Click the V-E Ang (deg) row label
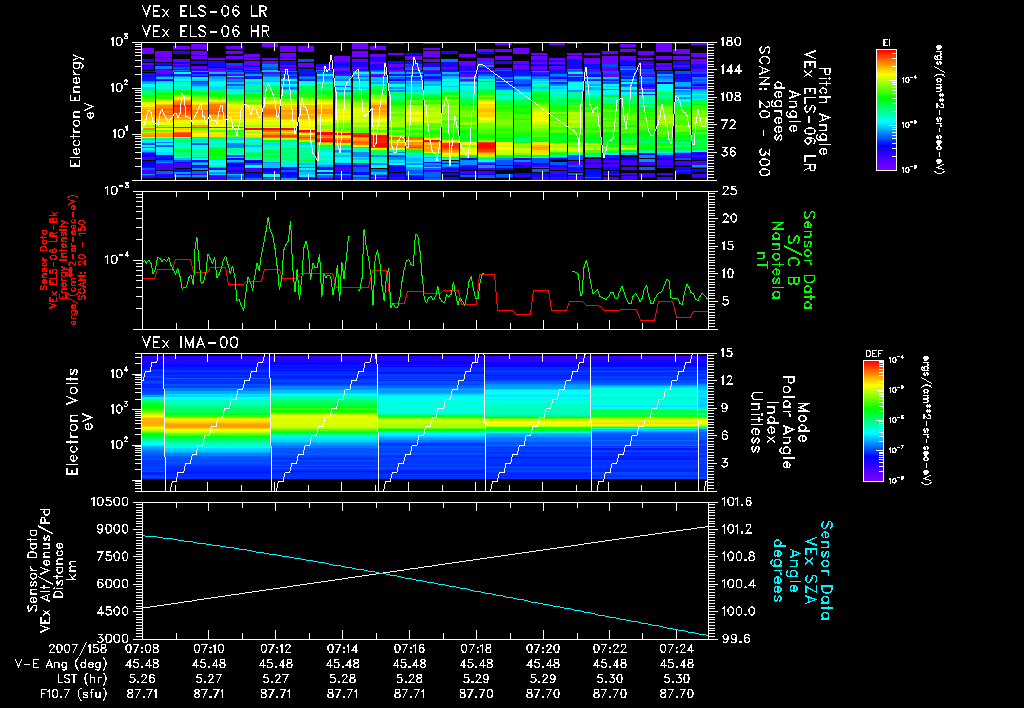Screen dimensions: 1024x708 coord(60,664)
